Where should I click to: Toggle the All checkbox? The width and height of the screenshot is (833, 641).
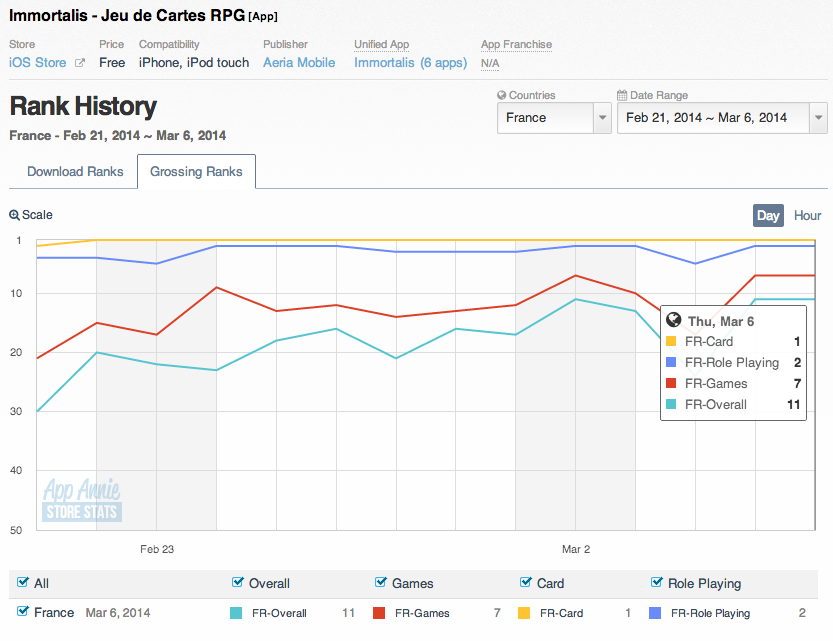23,582
